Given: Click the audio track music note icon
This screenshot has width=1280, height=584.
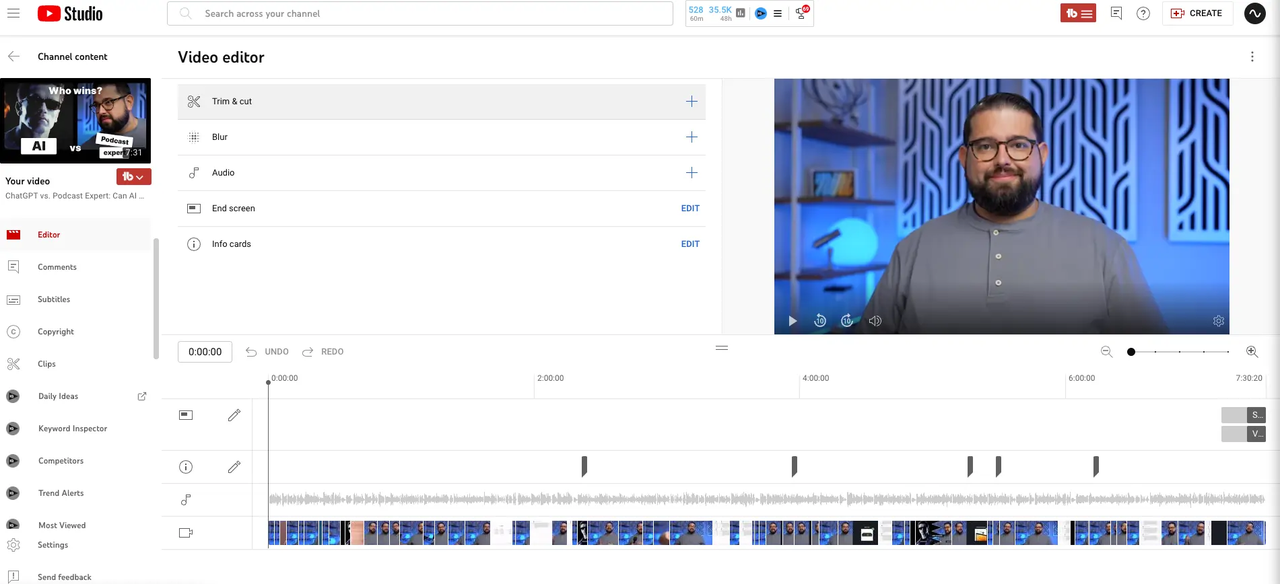Looking at the screenshot, I should click(186, 500).
